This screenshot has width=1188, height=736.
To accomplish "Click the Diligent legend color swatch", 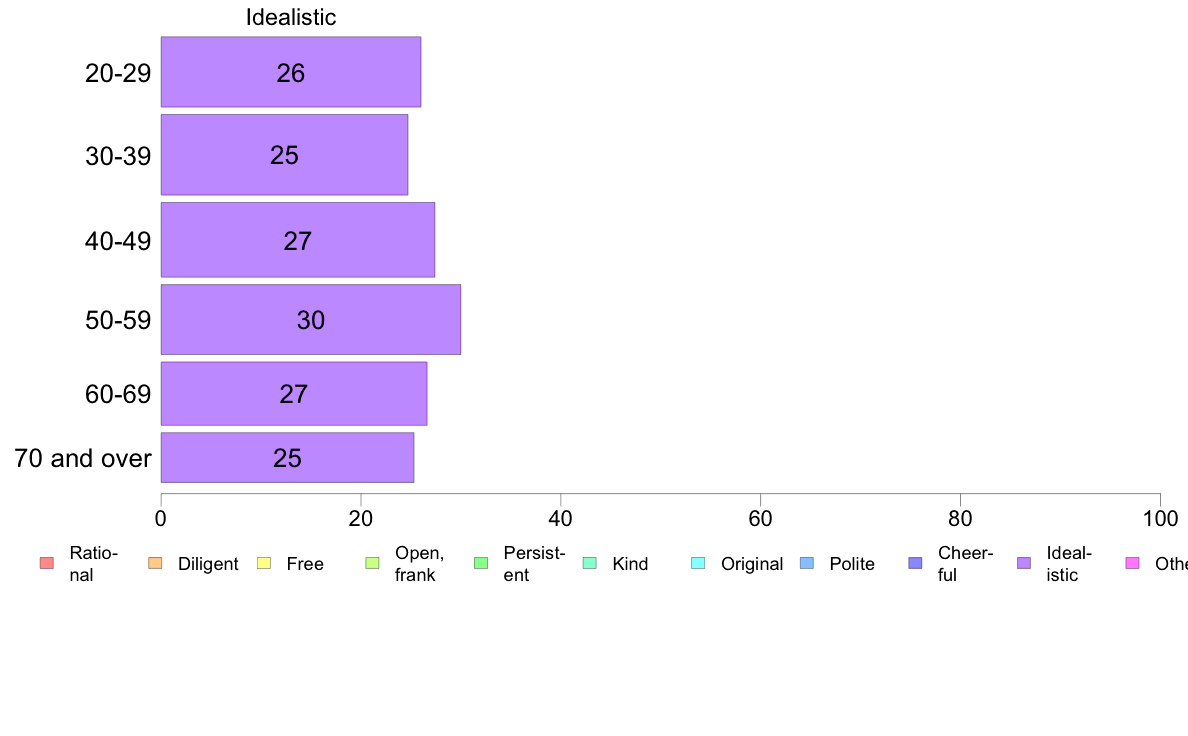I will tap(155, 563).
